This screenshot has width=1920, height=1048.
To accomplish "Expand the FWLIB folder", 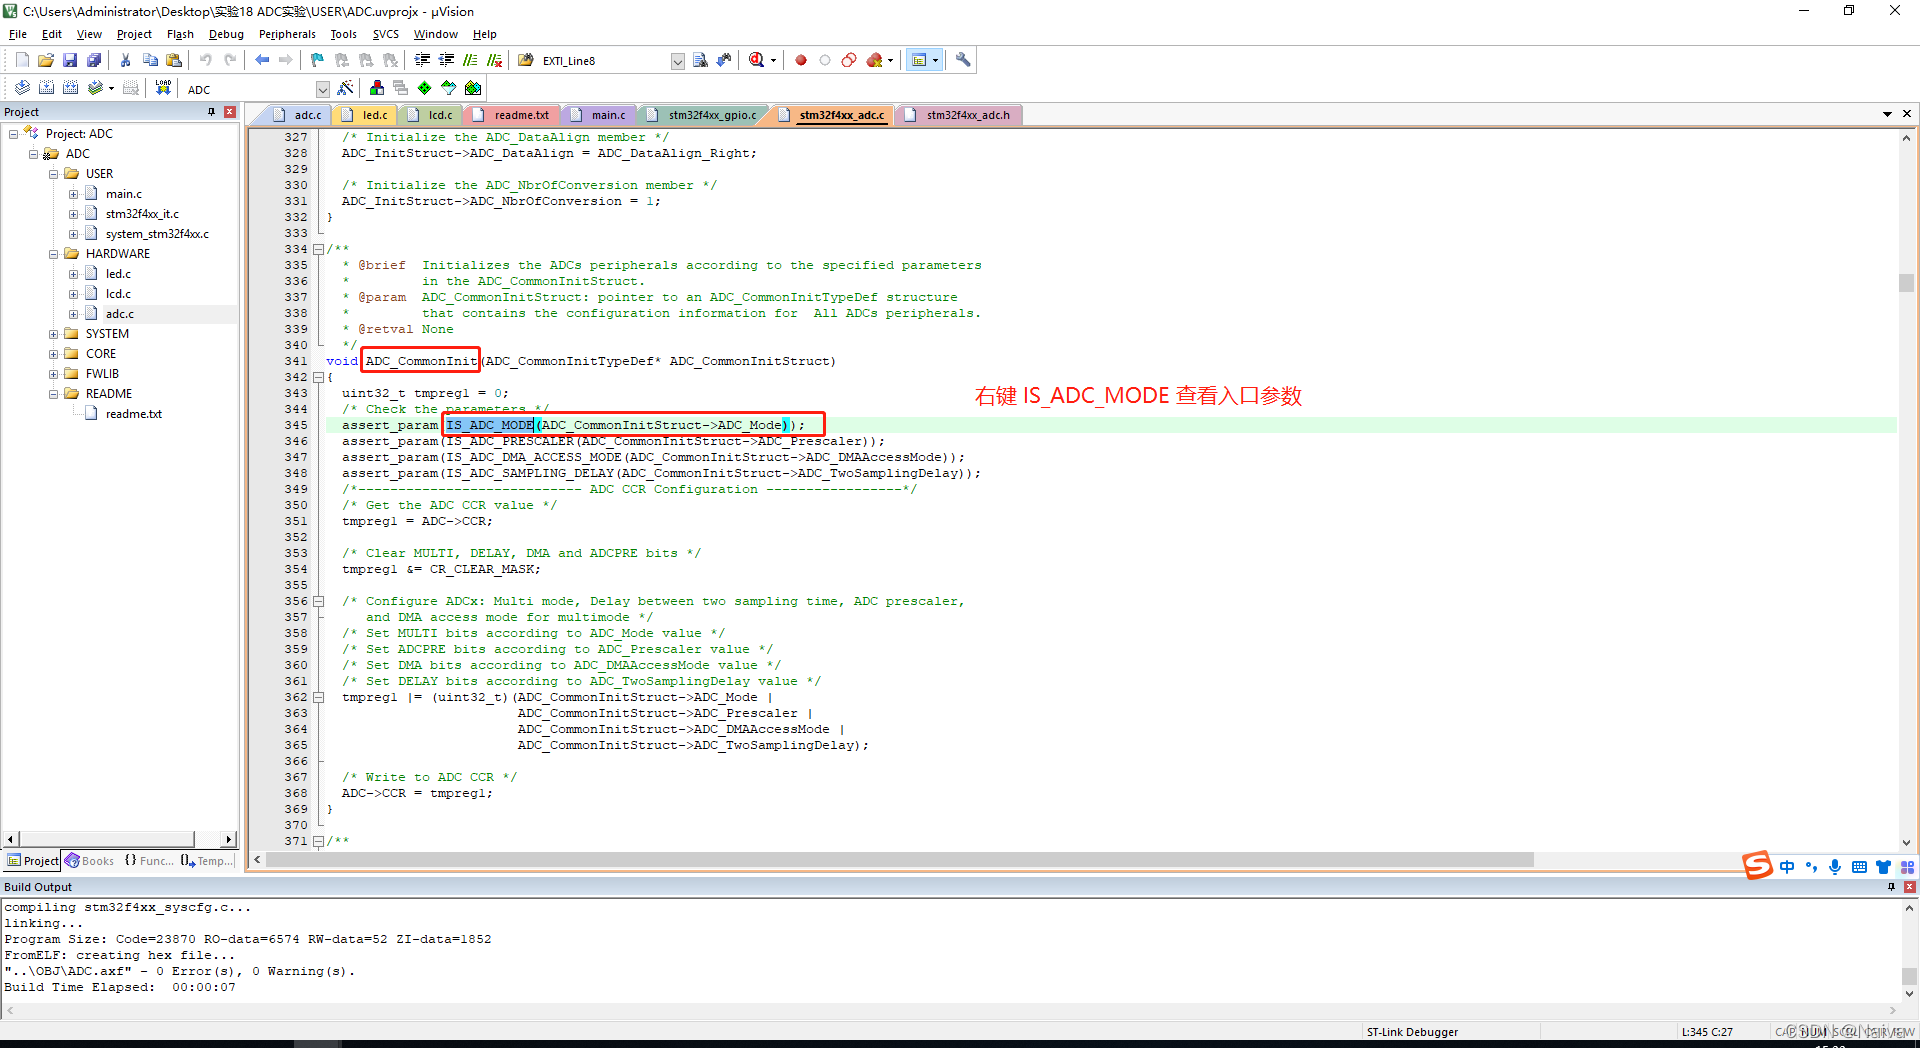I will click(54, 373).
